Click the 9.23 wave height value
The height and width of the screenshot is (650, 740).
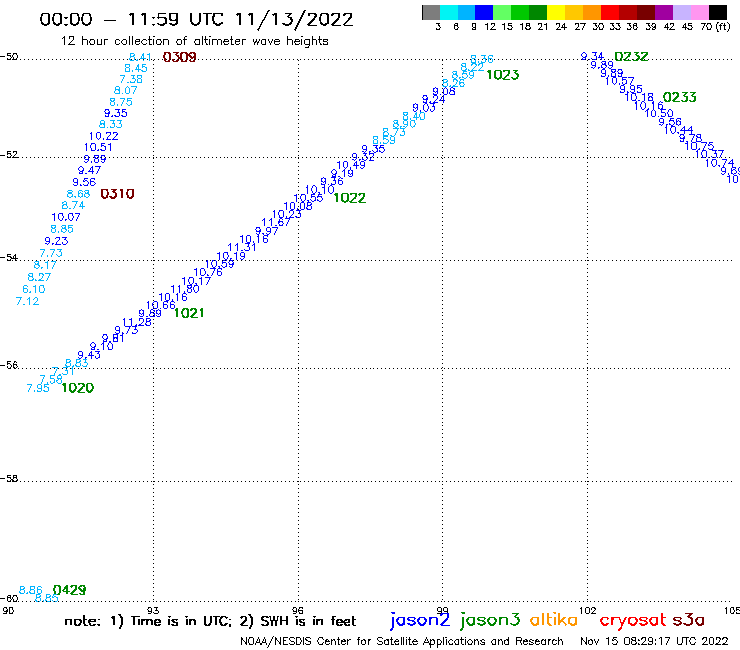[x=57, y=241]
